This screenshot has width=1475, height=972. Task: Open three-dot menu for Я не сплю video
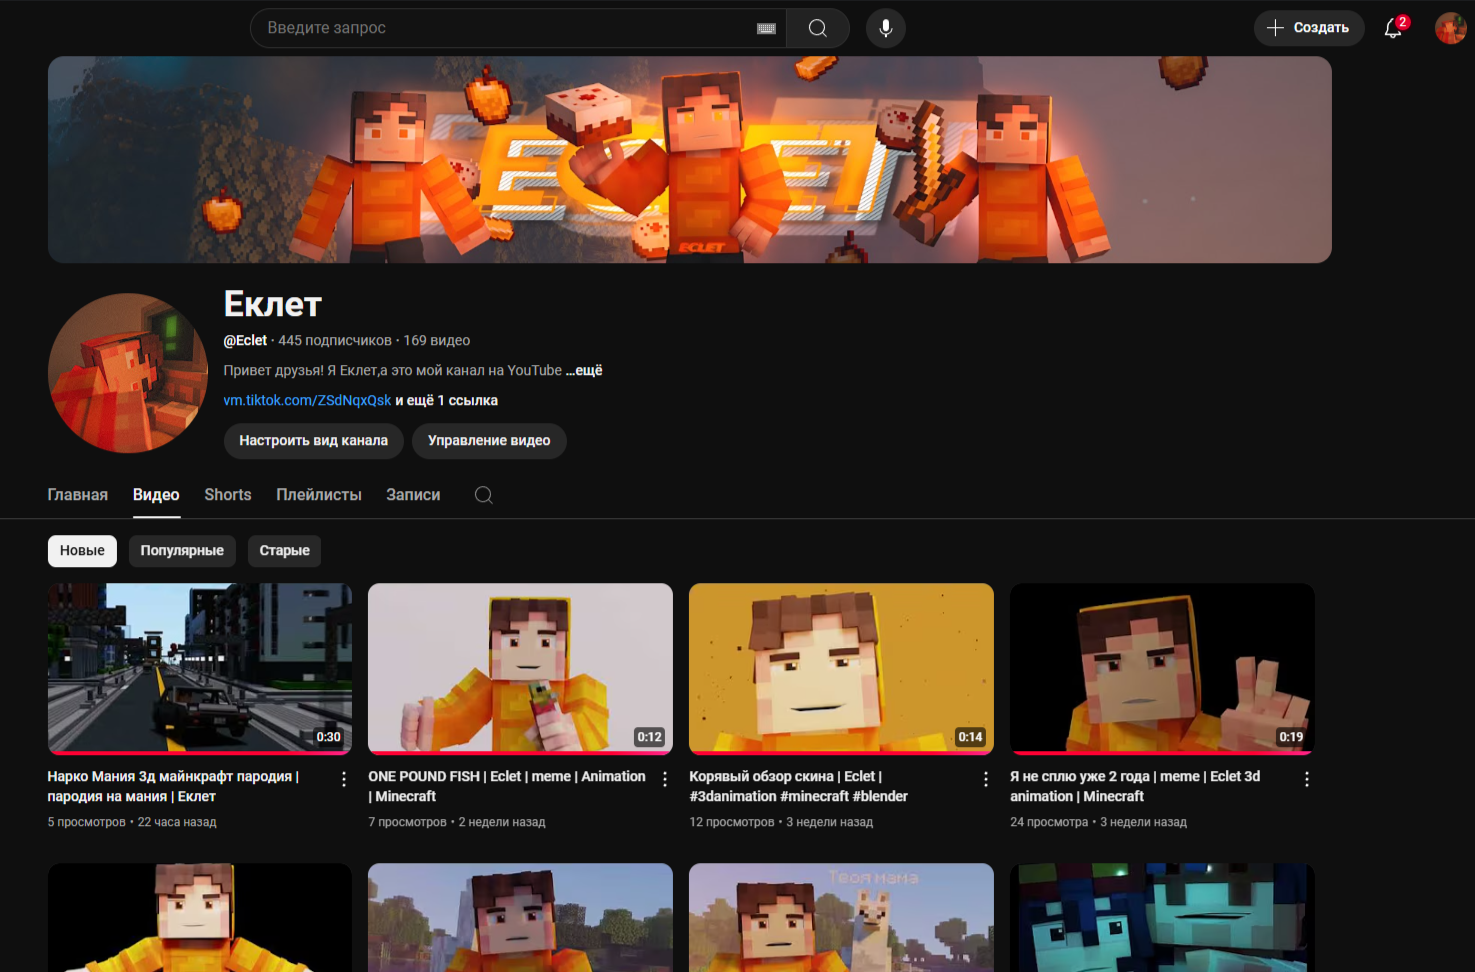click(1307, 779)
